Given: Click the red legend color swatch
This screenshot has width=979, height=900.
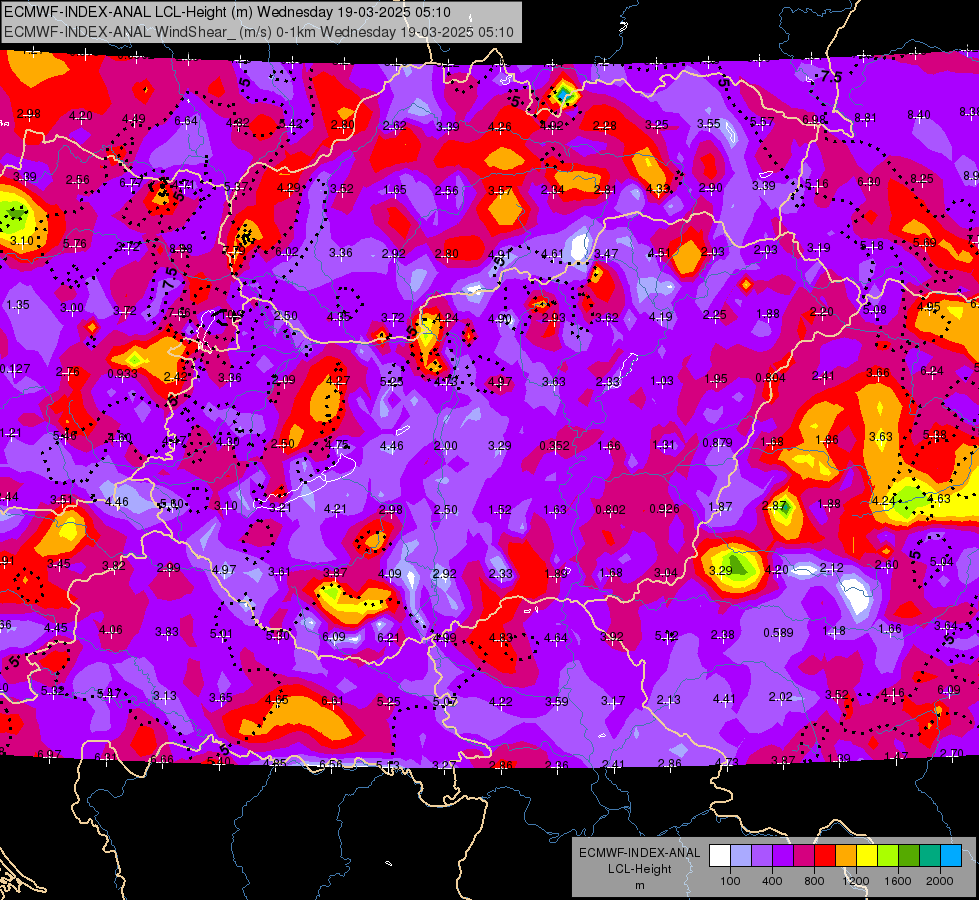Looking at the screenshot, I should coord(825,855).
